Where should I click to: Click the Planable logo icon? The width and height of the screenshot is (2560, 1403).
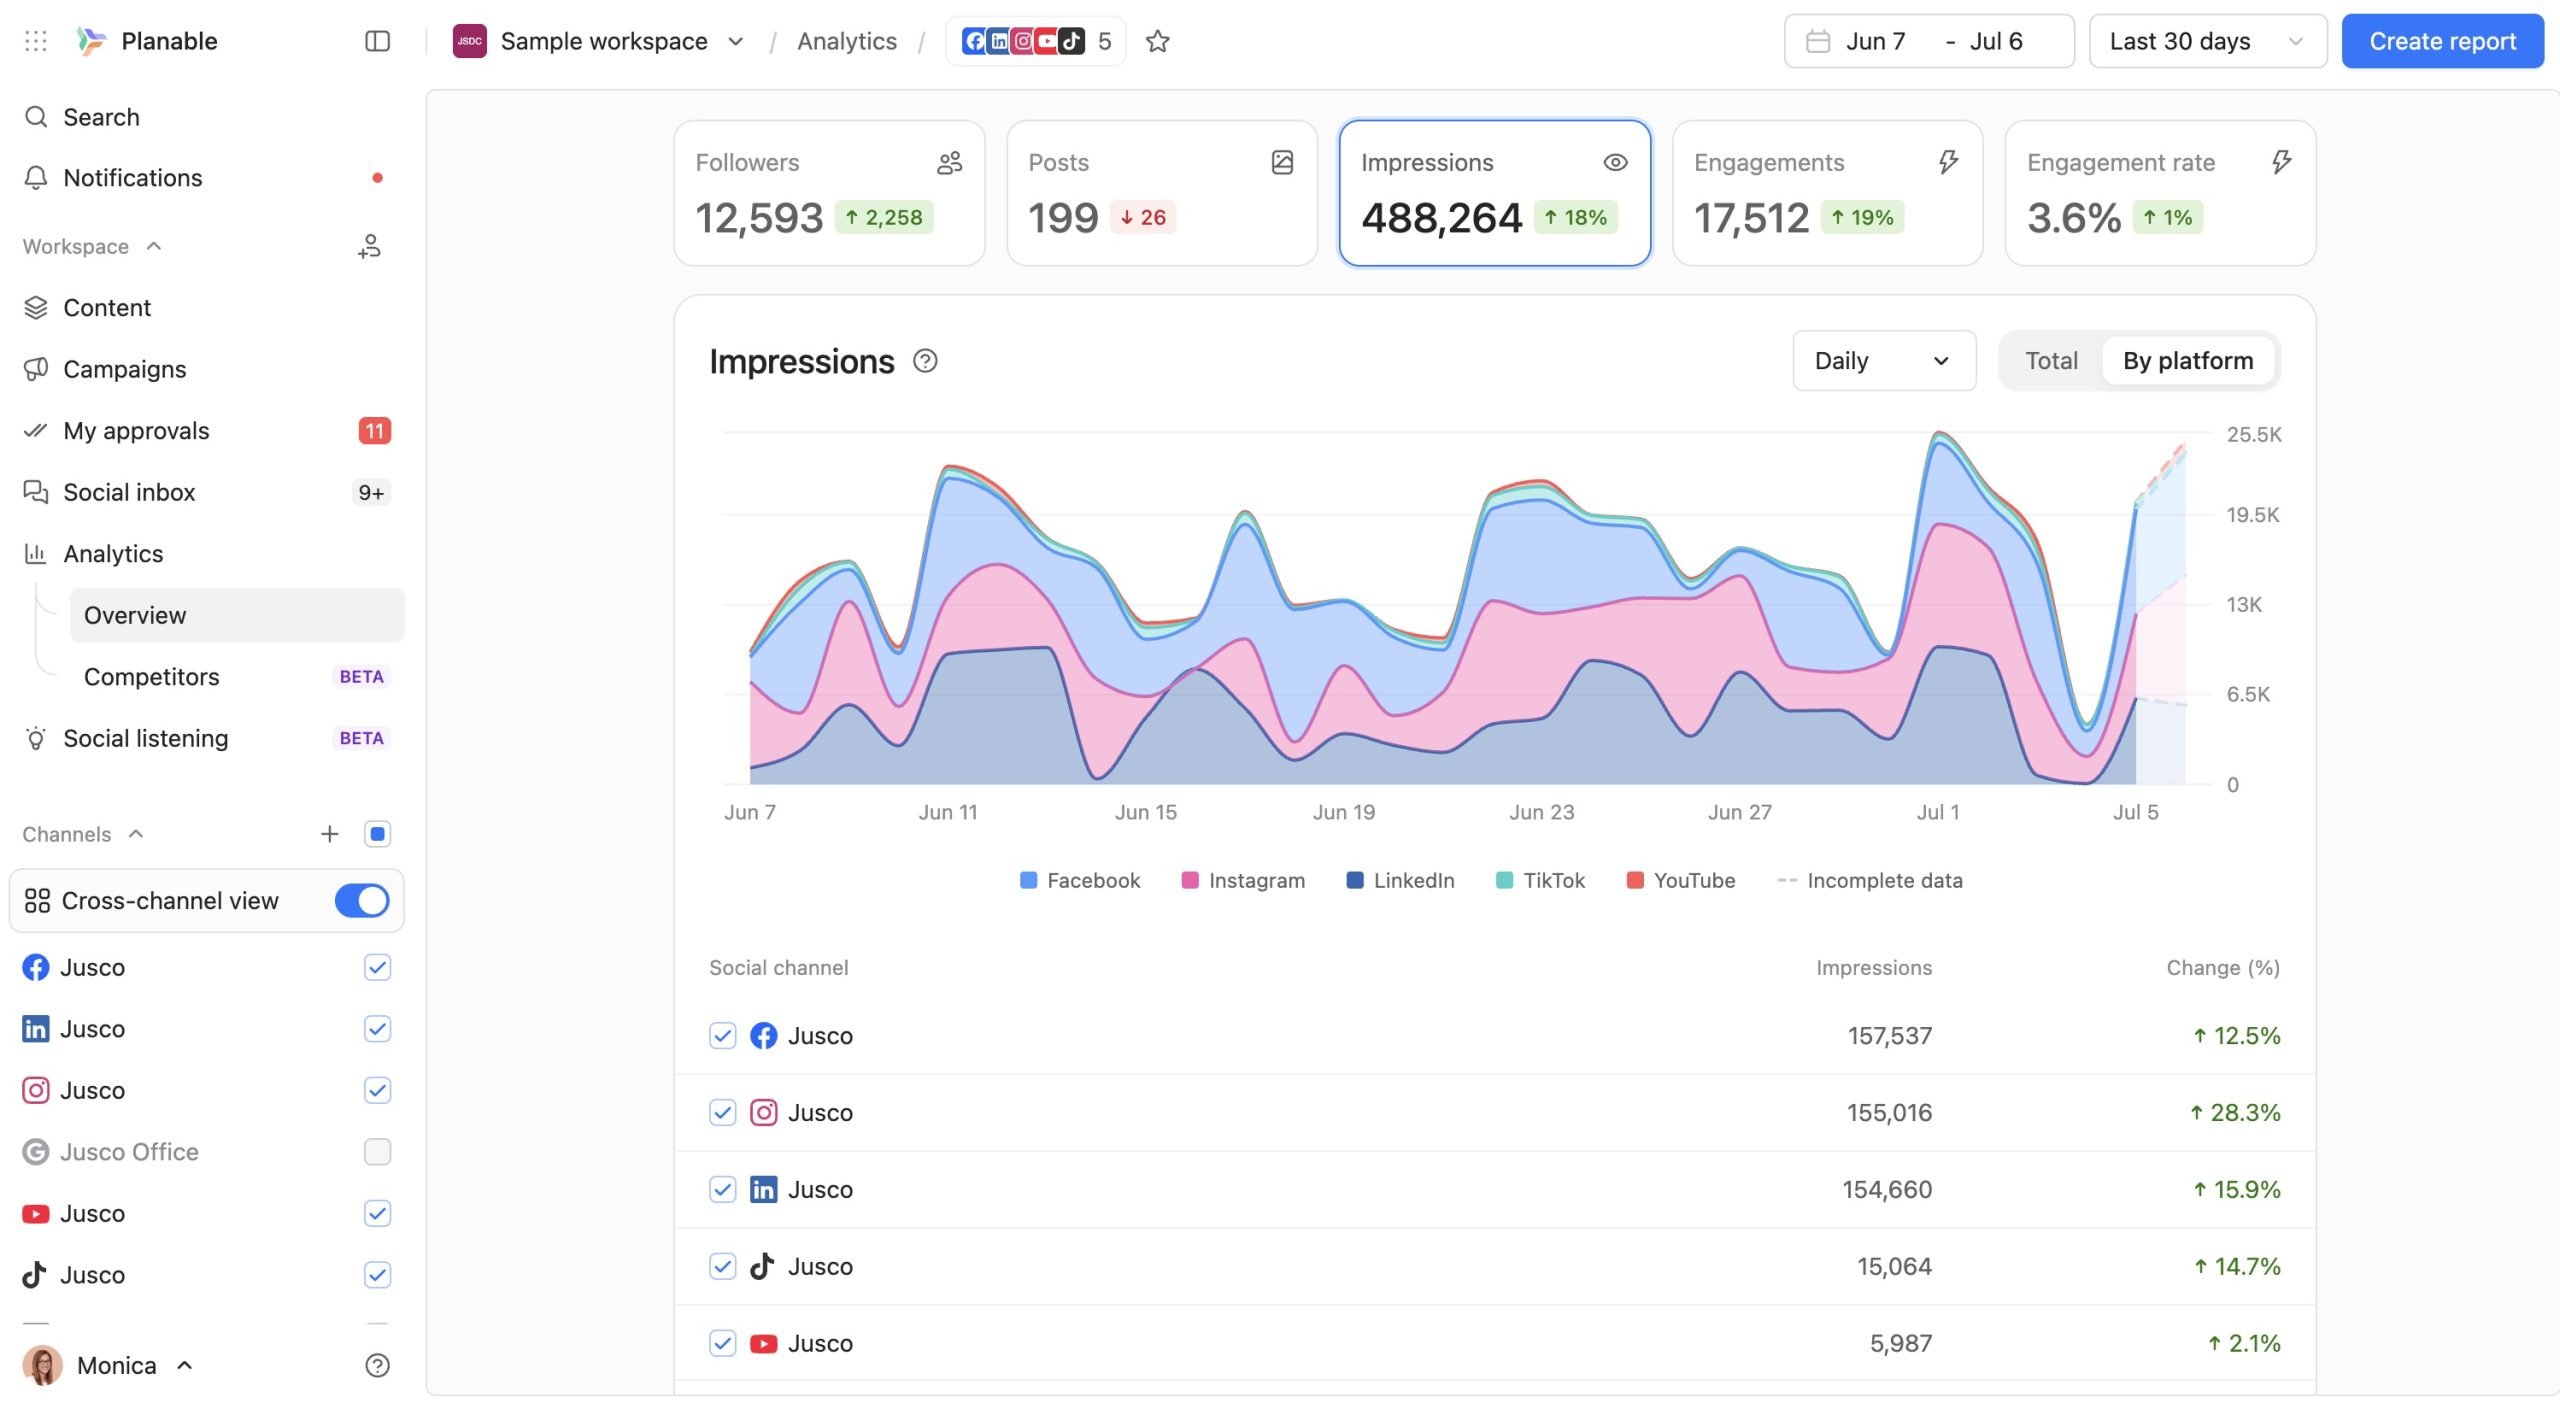click(x=91, y=41)
